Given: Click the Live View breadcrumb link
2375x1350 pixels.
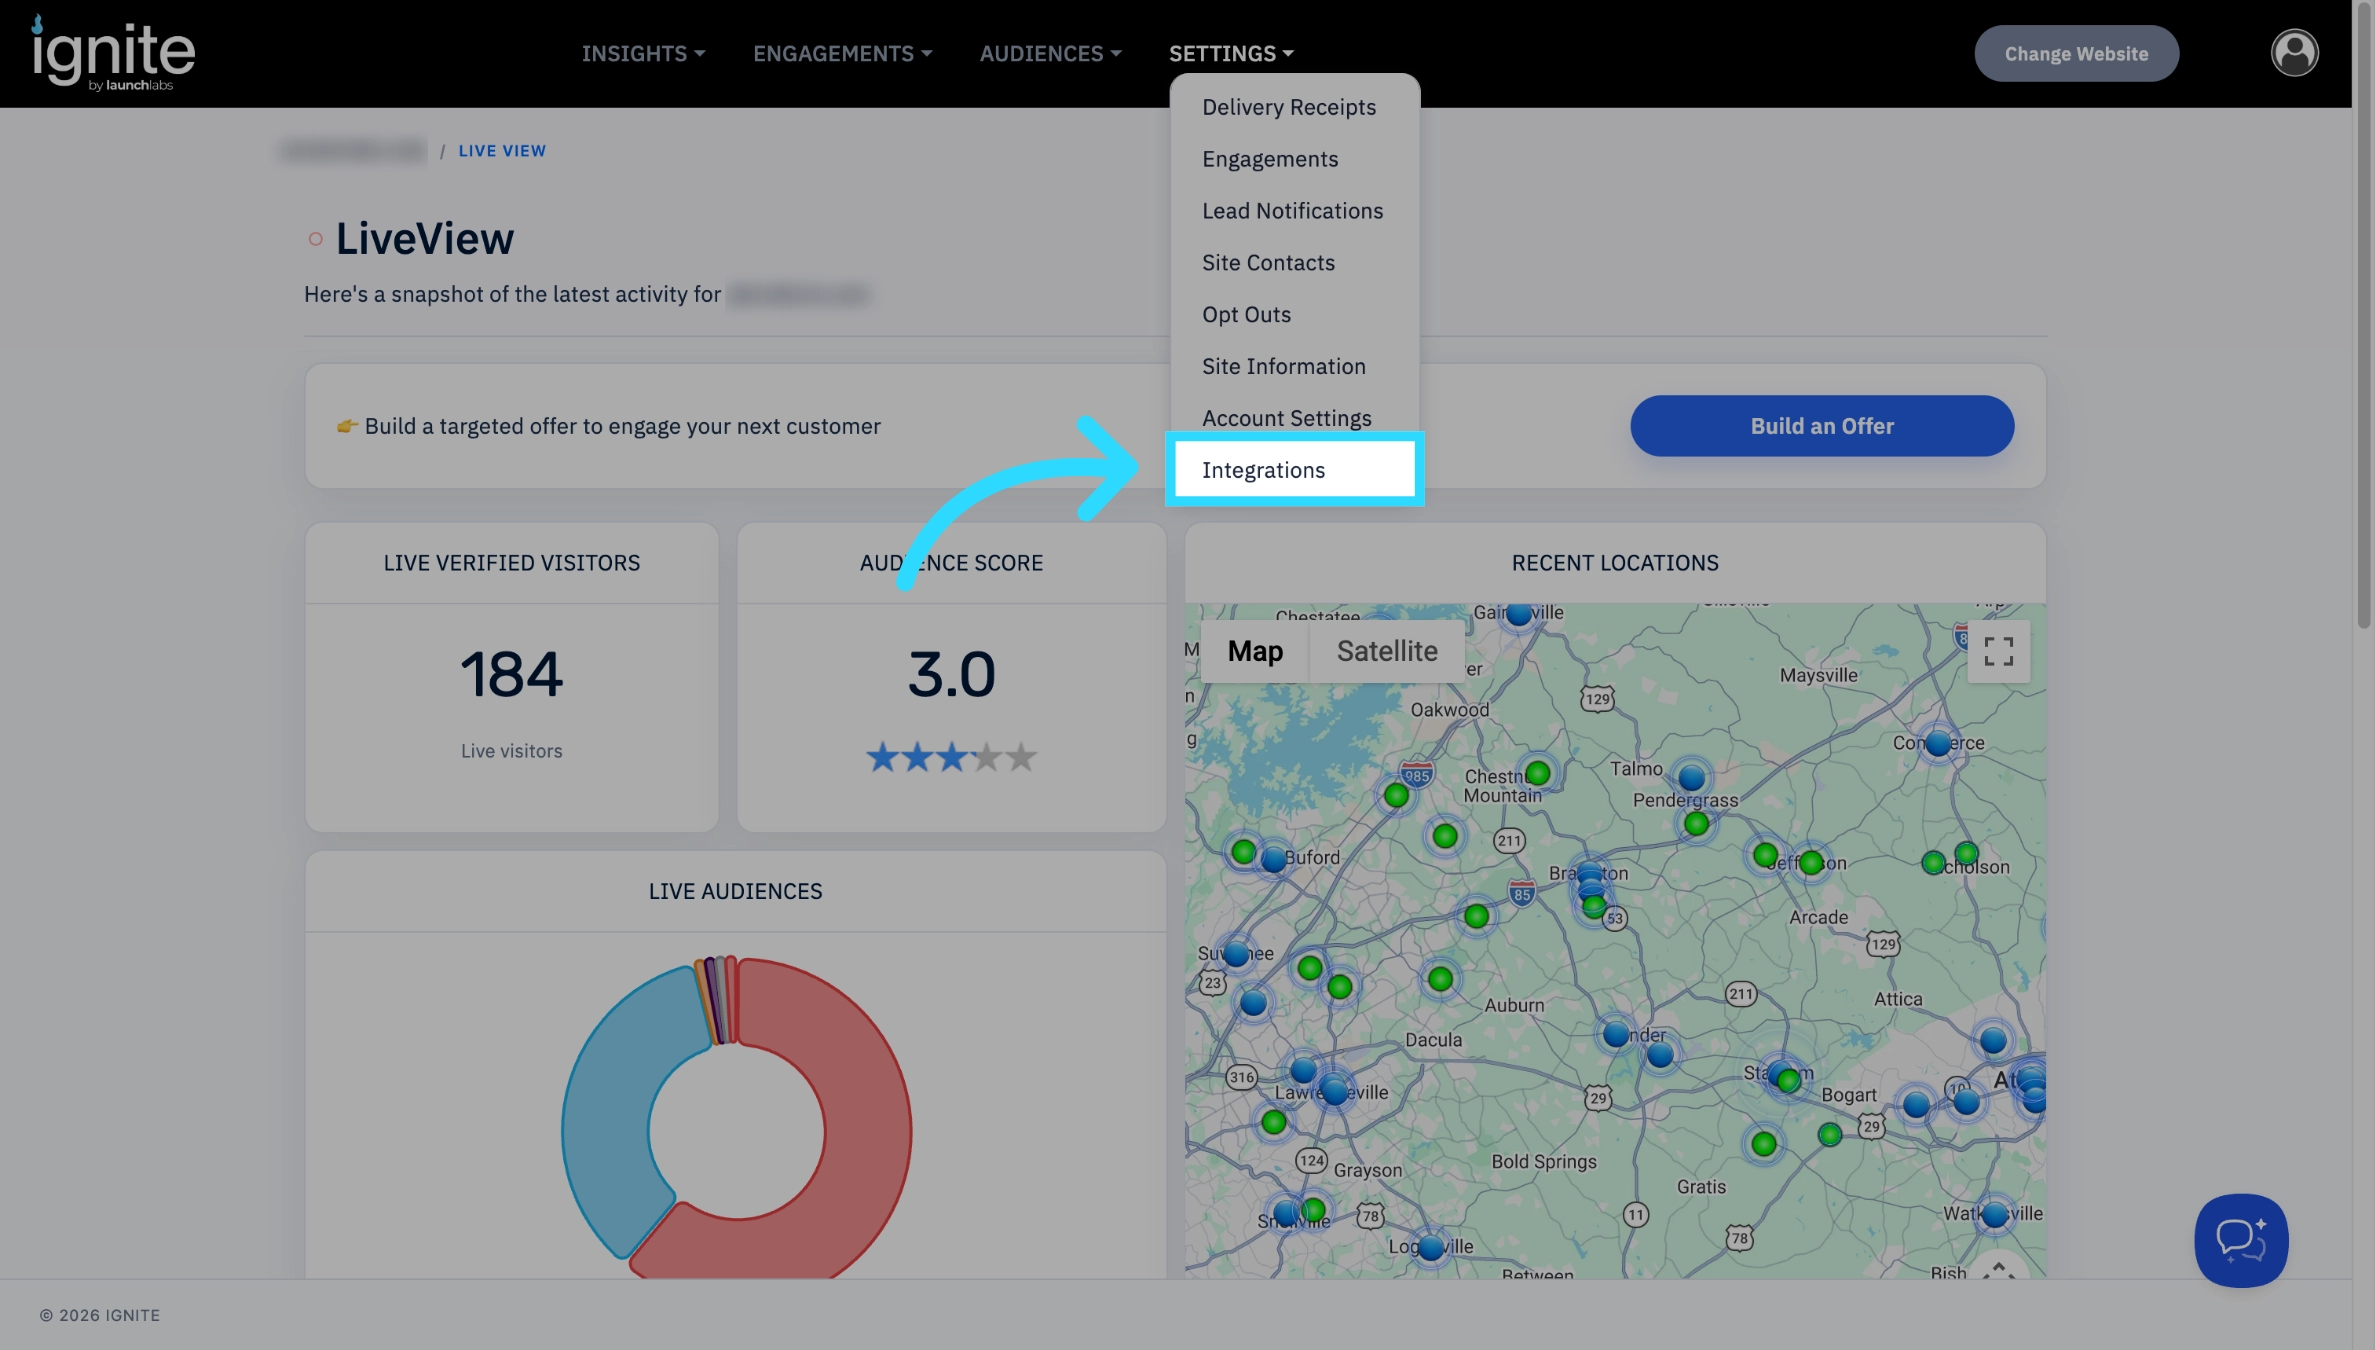Looking at the screenshot, I should click(502, 151).
